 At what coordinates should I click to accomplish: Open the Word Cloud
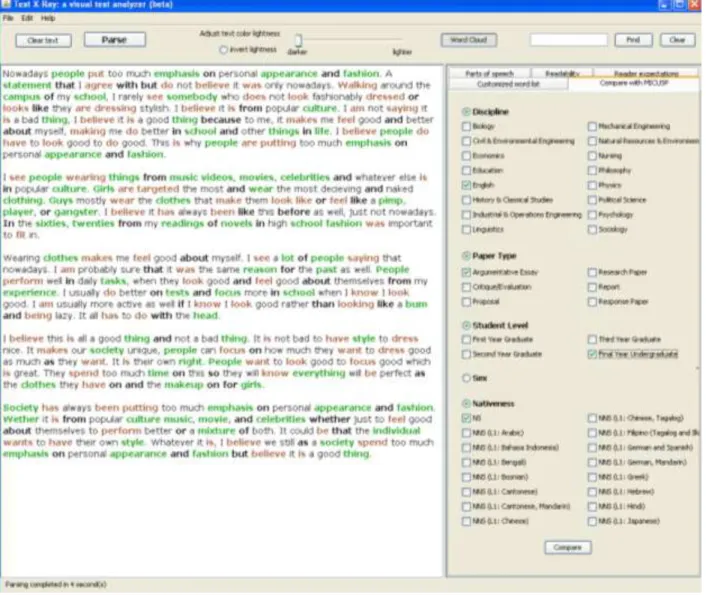469,40
